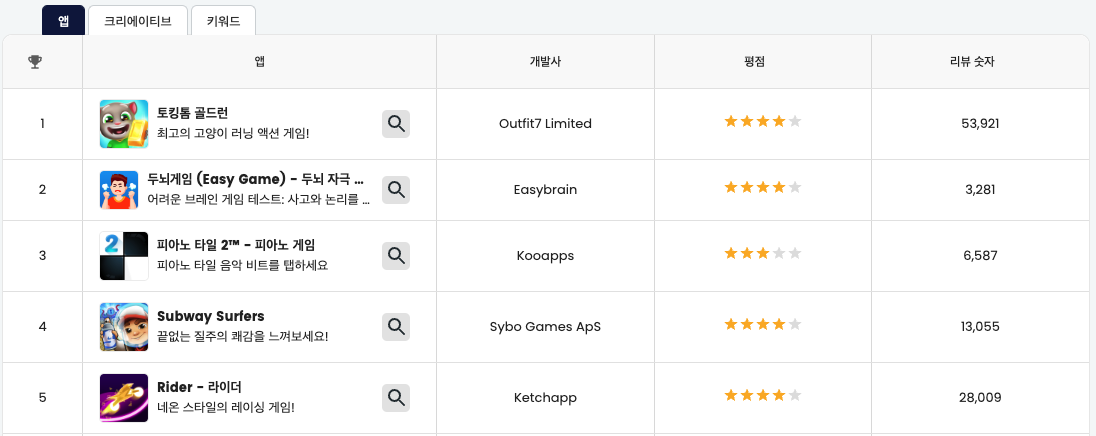The image size is (1096, 436).
Task: Select developer Outfit7 Limited
Action: [x=545, y=124]
